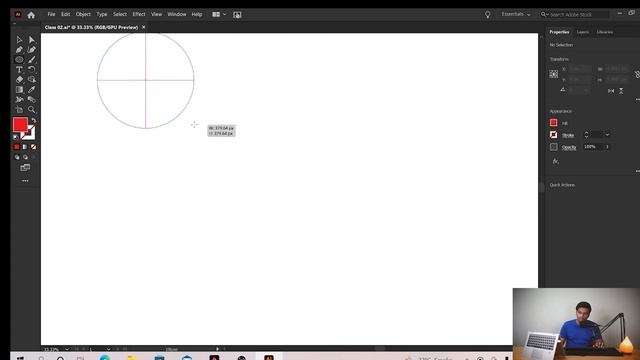The height and width of the screenshot is (360, 640).
Task: Set paint mode to Gradient
Action: [x=25, y=147]
